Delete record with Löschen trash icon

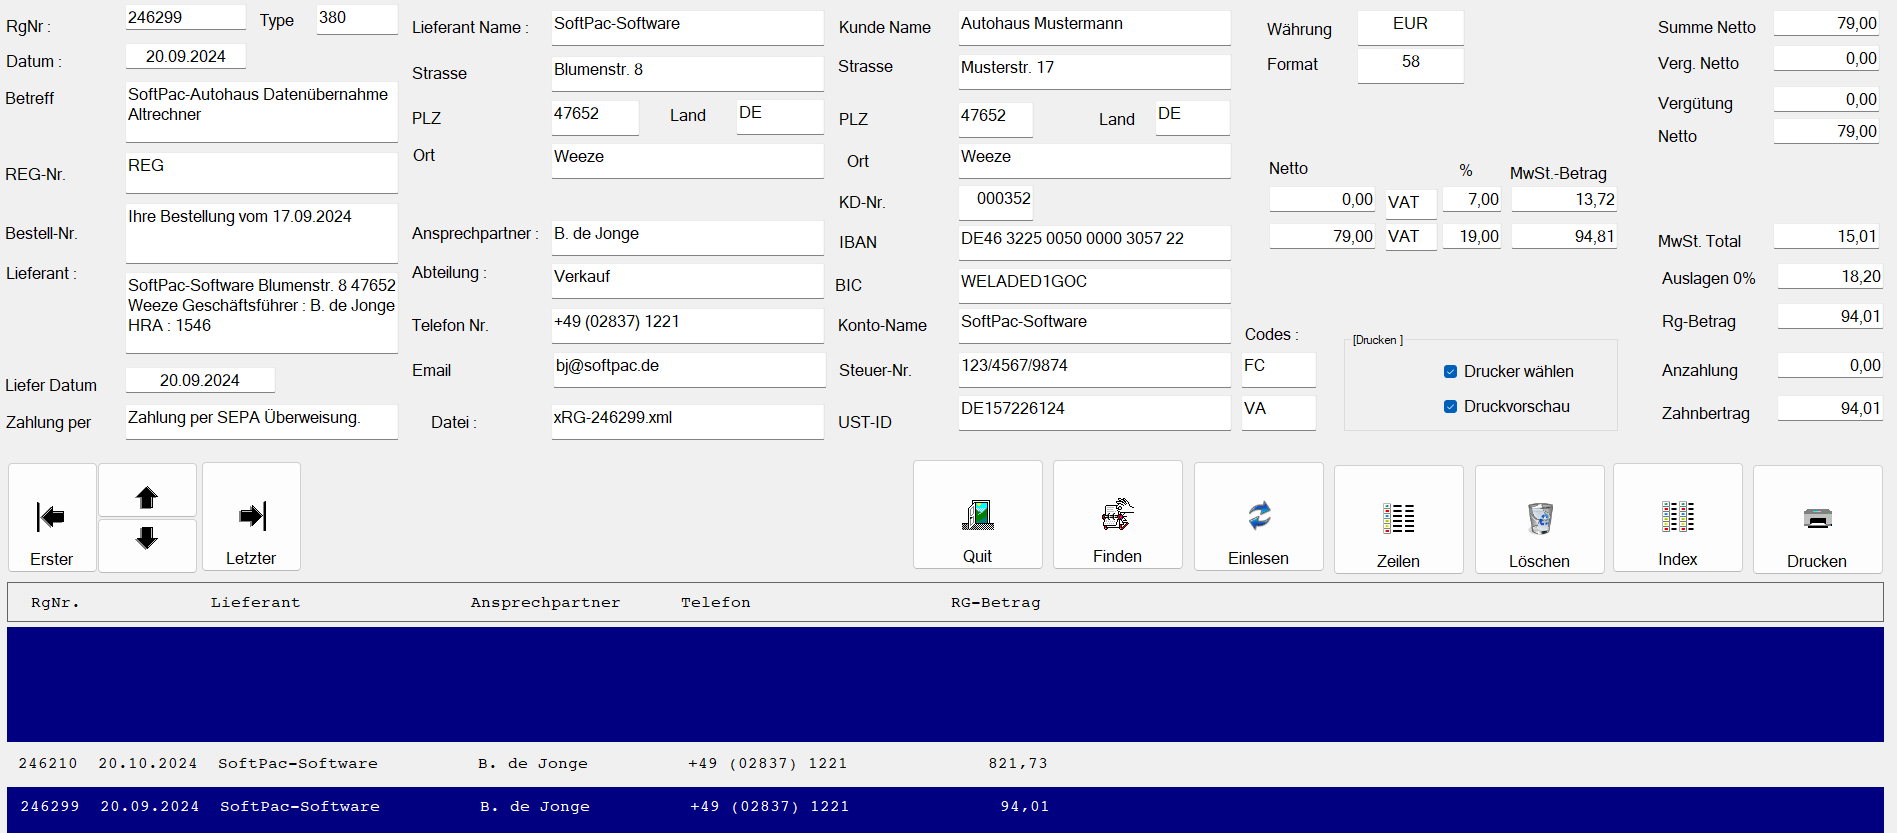(1540, 519)
